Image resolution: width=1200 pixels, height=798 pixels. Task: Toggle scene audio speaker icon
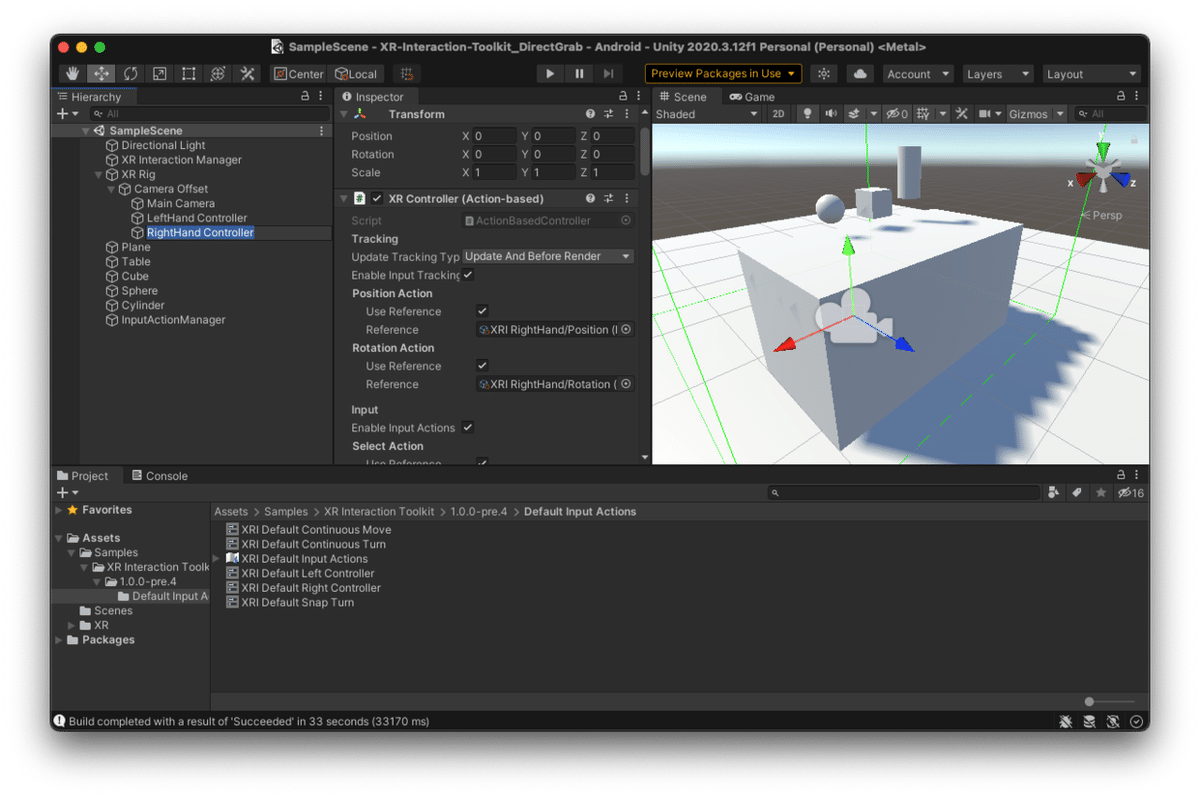click(830, 114)
